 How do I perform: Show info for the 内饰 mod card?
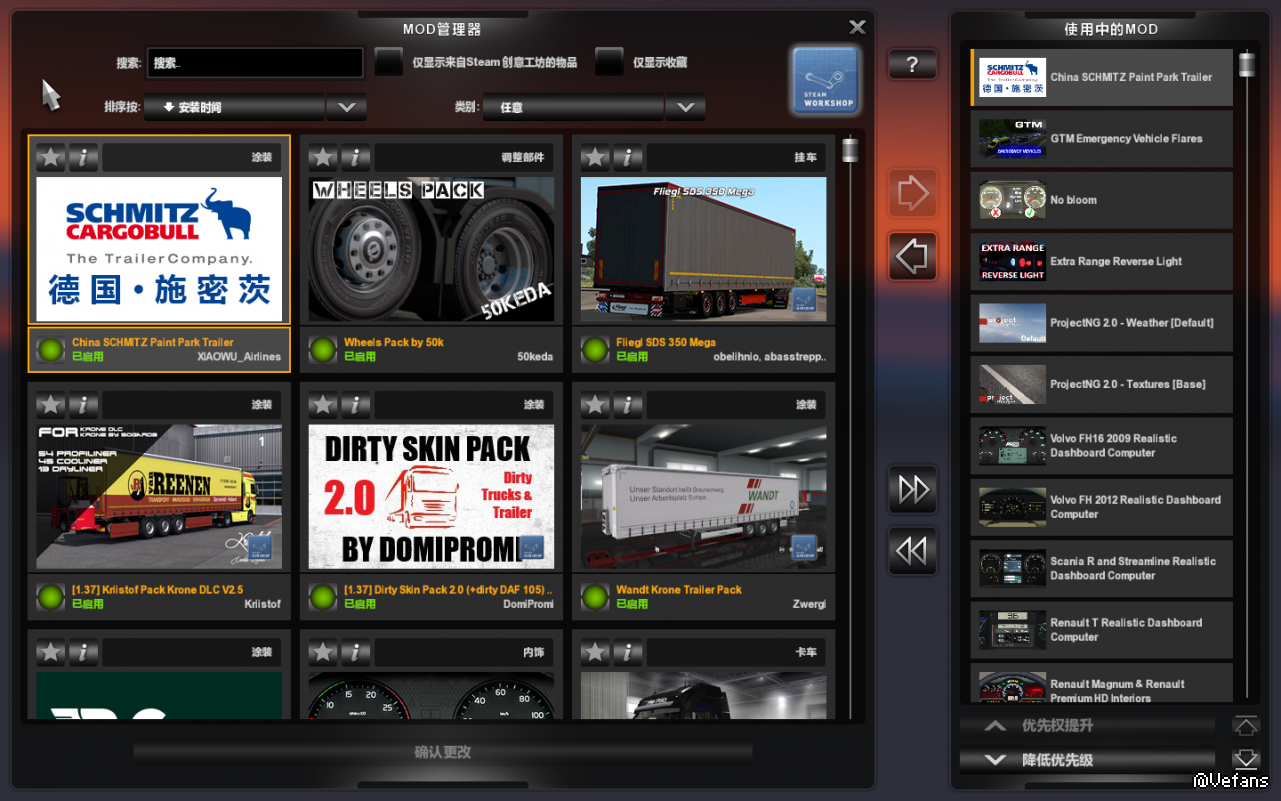click(x=355, y=652)
